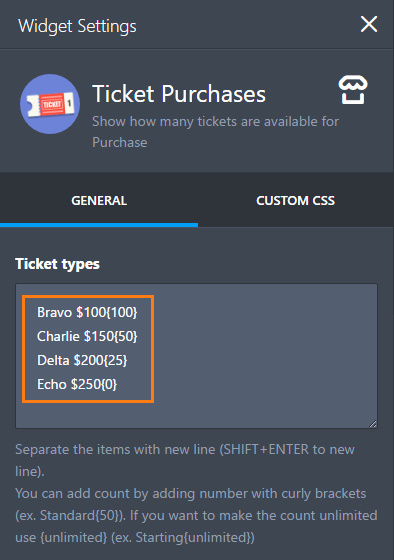This screenshot has height=560, width=394.
Task: Click empty area below Echo line in textarea
Action: [x=196, y=414]
